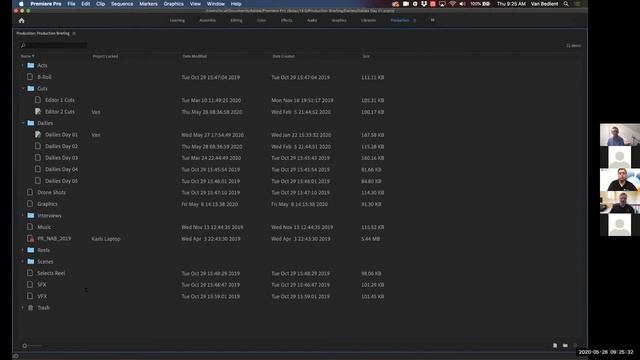The width and height of the screenshot is (640, 360).
Task: Collapse the Cuts folder
Action: 22,88
